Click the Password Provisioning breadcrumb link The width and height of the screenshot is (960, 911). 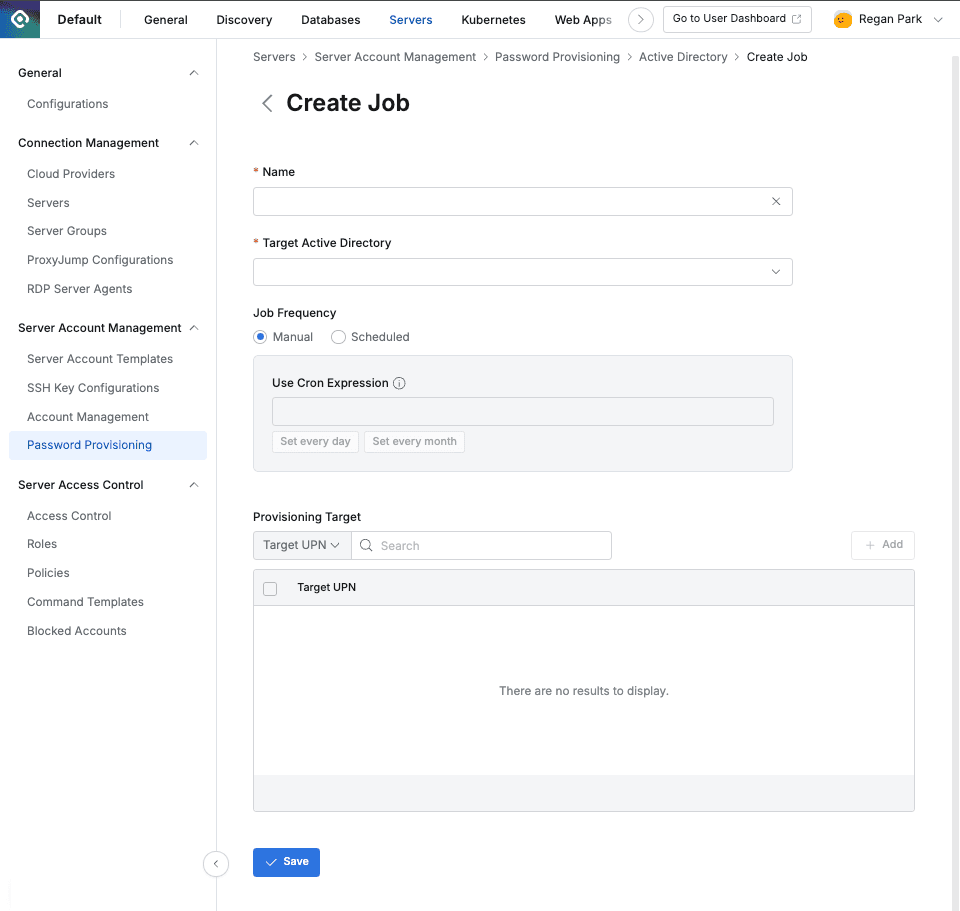tap(557, 57)
